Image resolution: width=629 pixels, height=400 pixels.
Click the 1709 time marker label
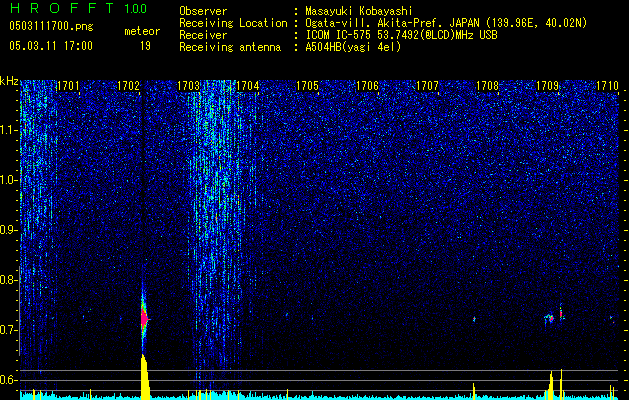547,86
